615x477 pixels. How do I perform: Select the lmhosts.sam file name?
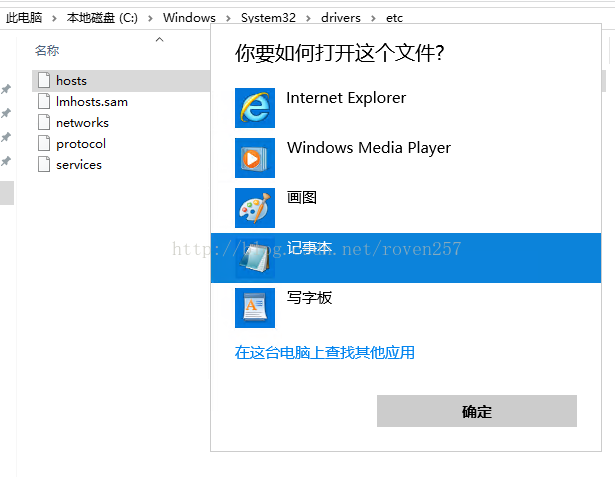(92, 102)
